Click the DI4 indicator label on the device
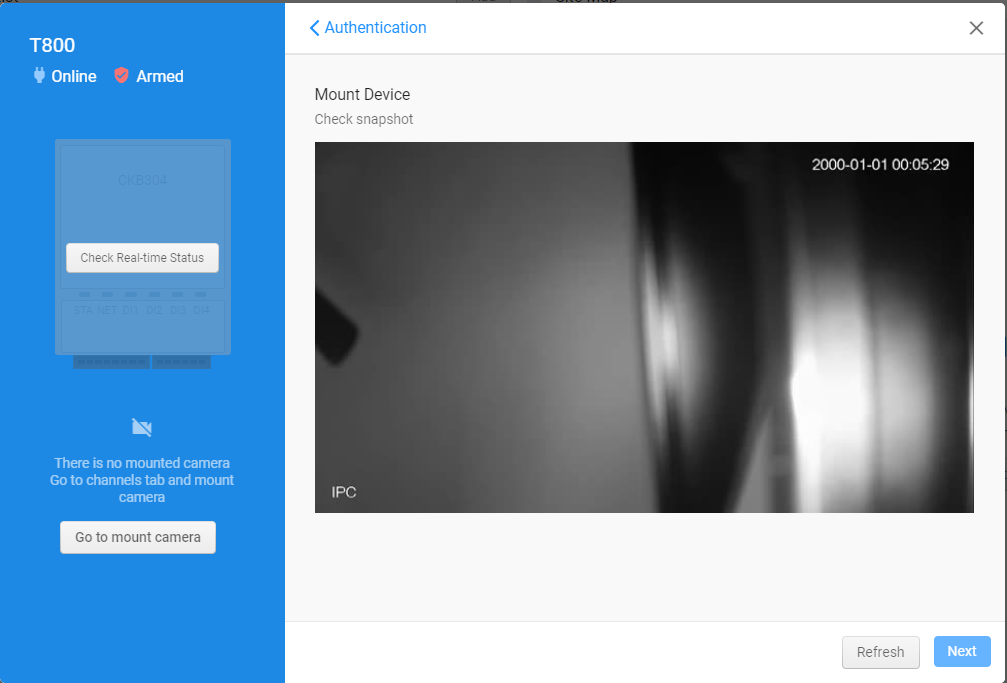 pos(202,310)
